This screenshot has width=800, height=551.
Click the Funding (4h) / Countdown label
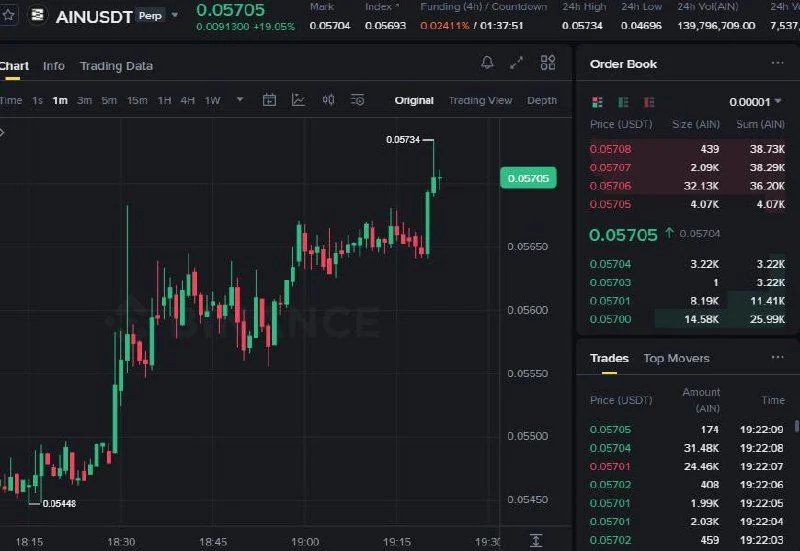point(483,7)
